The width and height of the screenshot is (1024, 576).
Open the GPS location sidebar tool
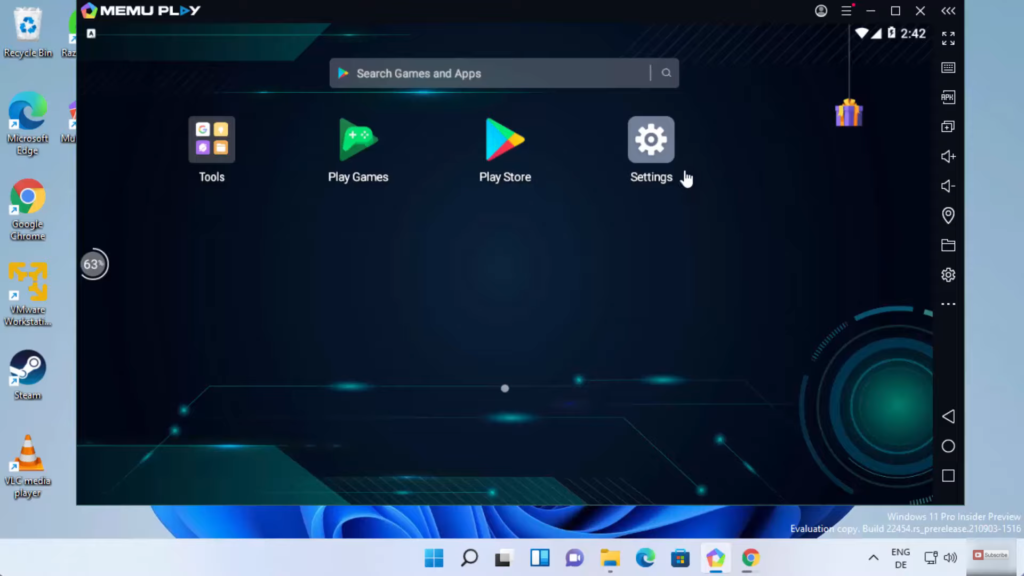pyautogui.click(x=948, y=216)
